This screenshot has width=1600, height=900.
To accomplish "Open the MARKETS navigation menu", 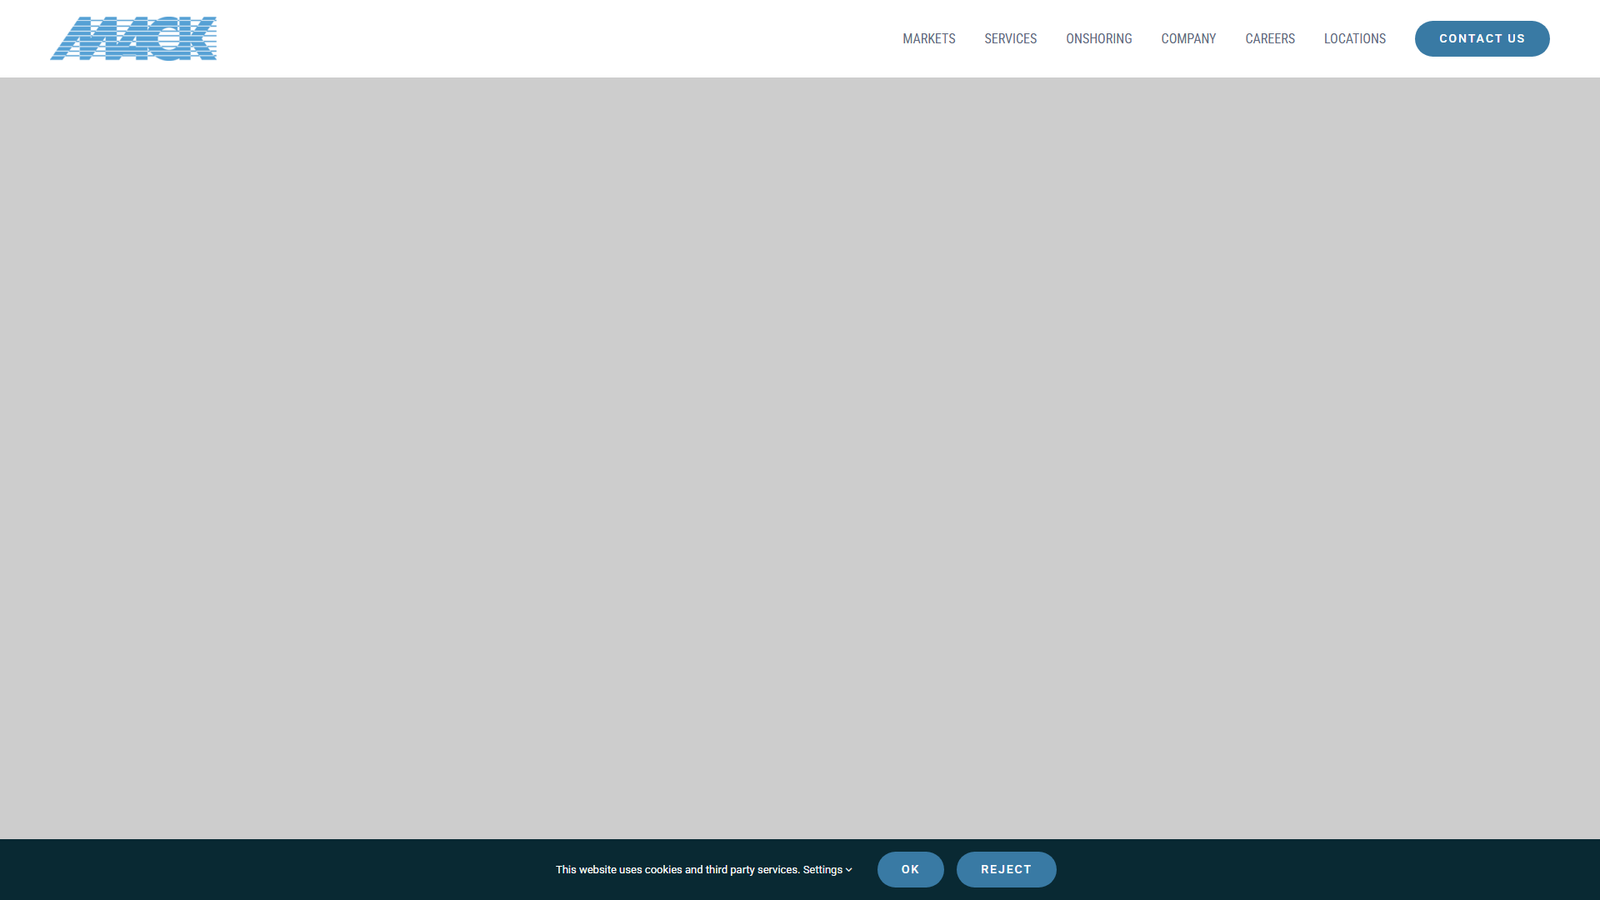I will point(928,39).
